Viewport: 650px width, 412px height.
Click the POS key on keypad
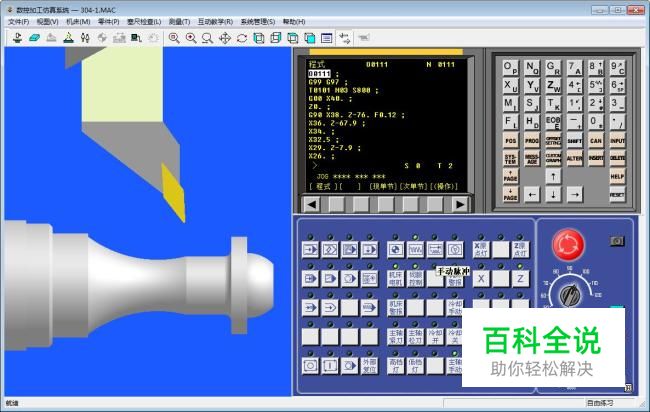[510, 141]
